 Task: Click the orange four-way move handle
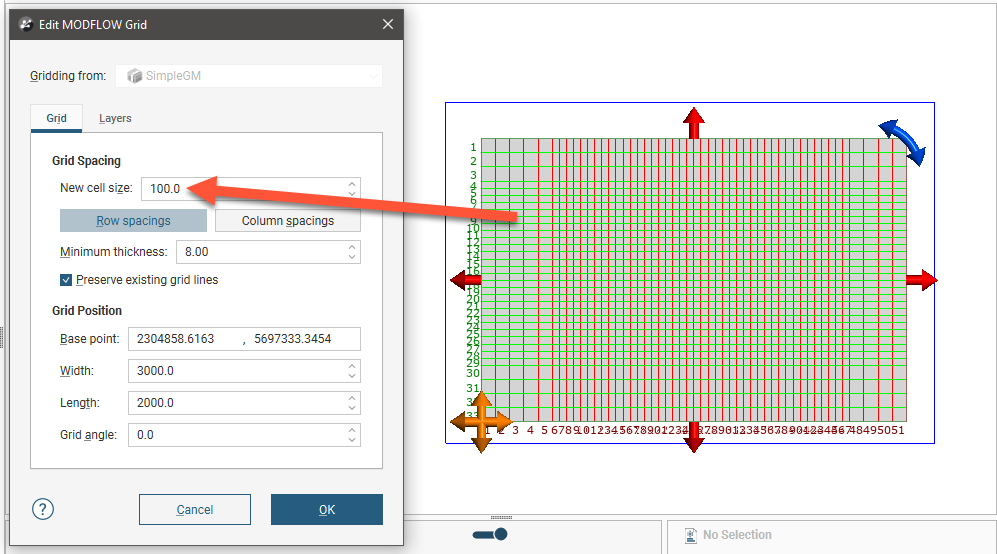click(481, 422)
